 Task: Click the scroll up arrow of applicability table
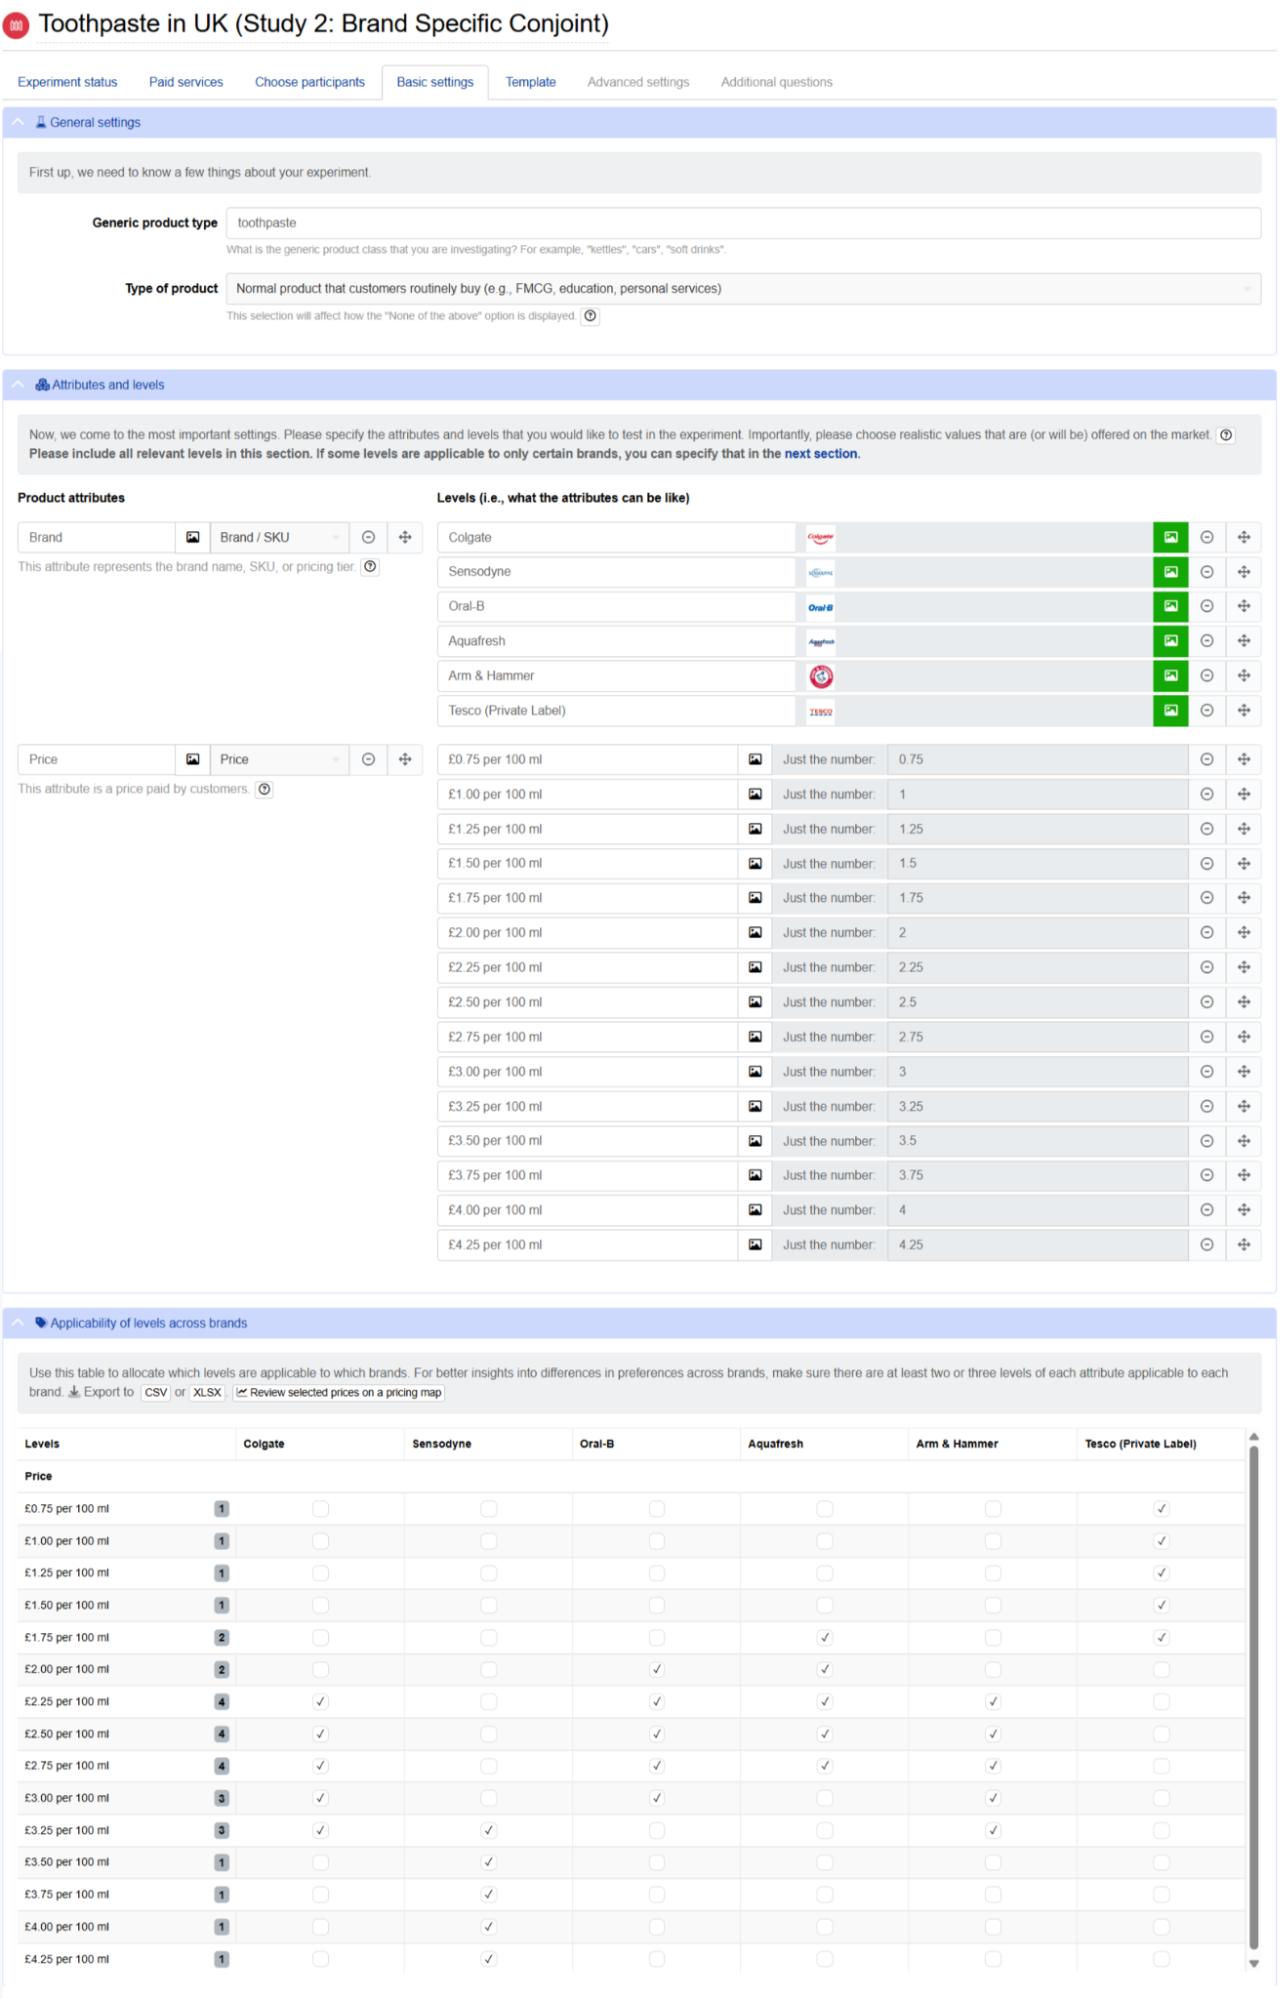point(1253,1437)
